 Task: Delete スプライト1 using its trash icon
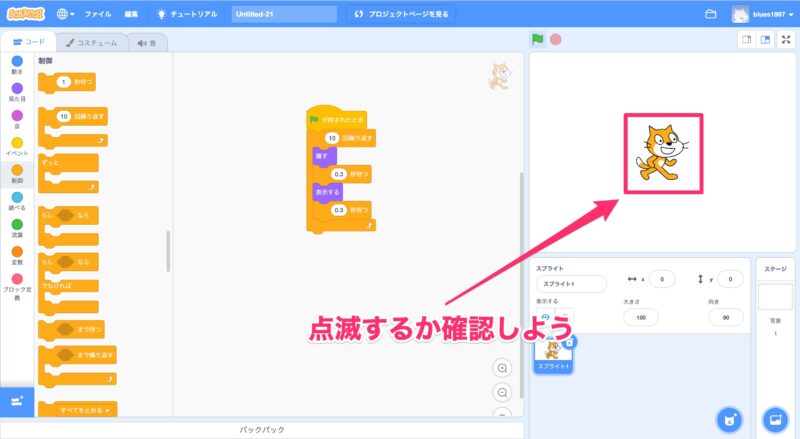[569, 342]
